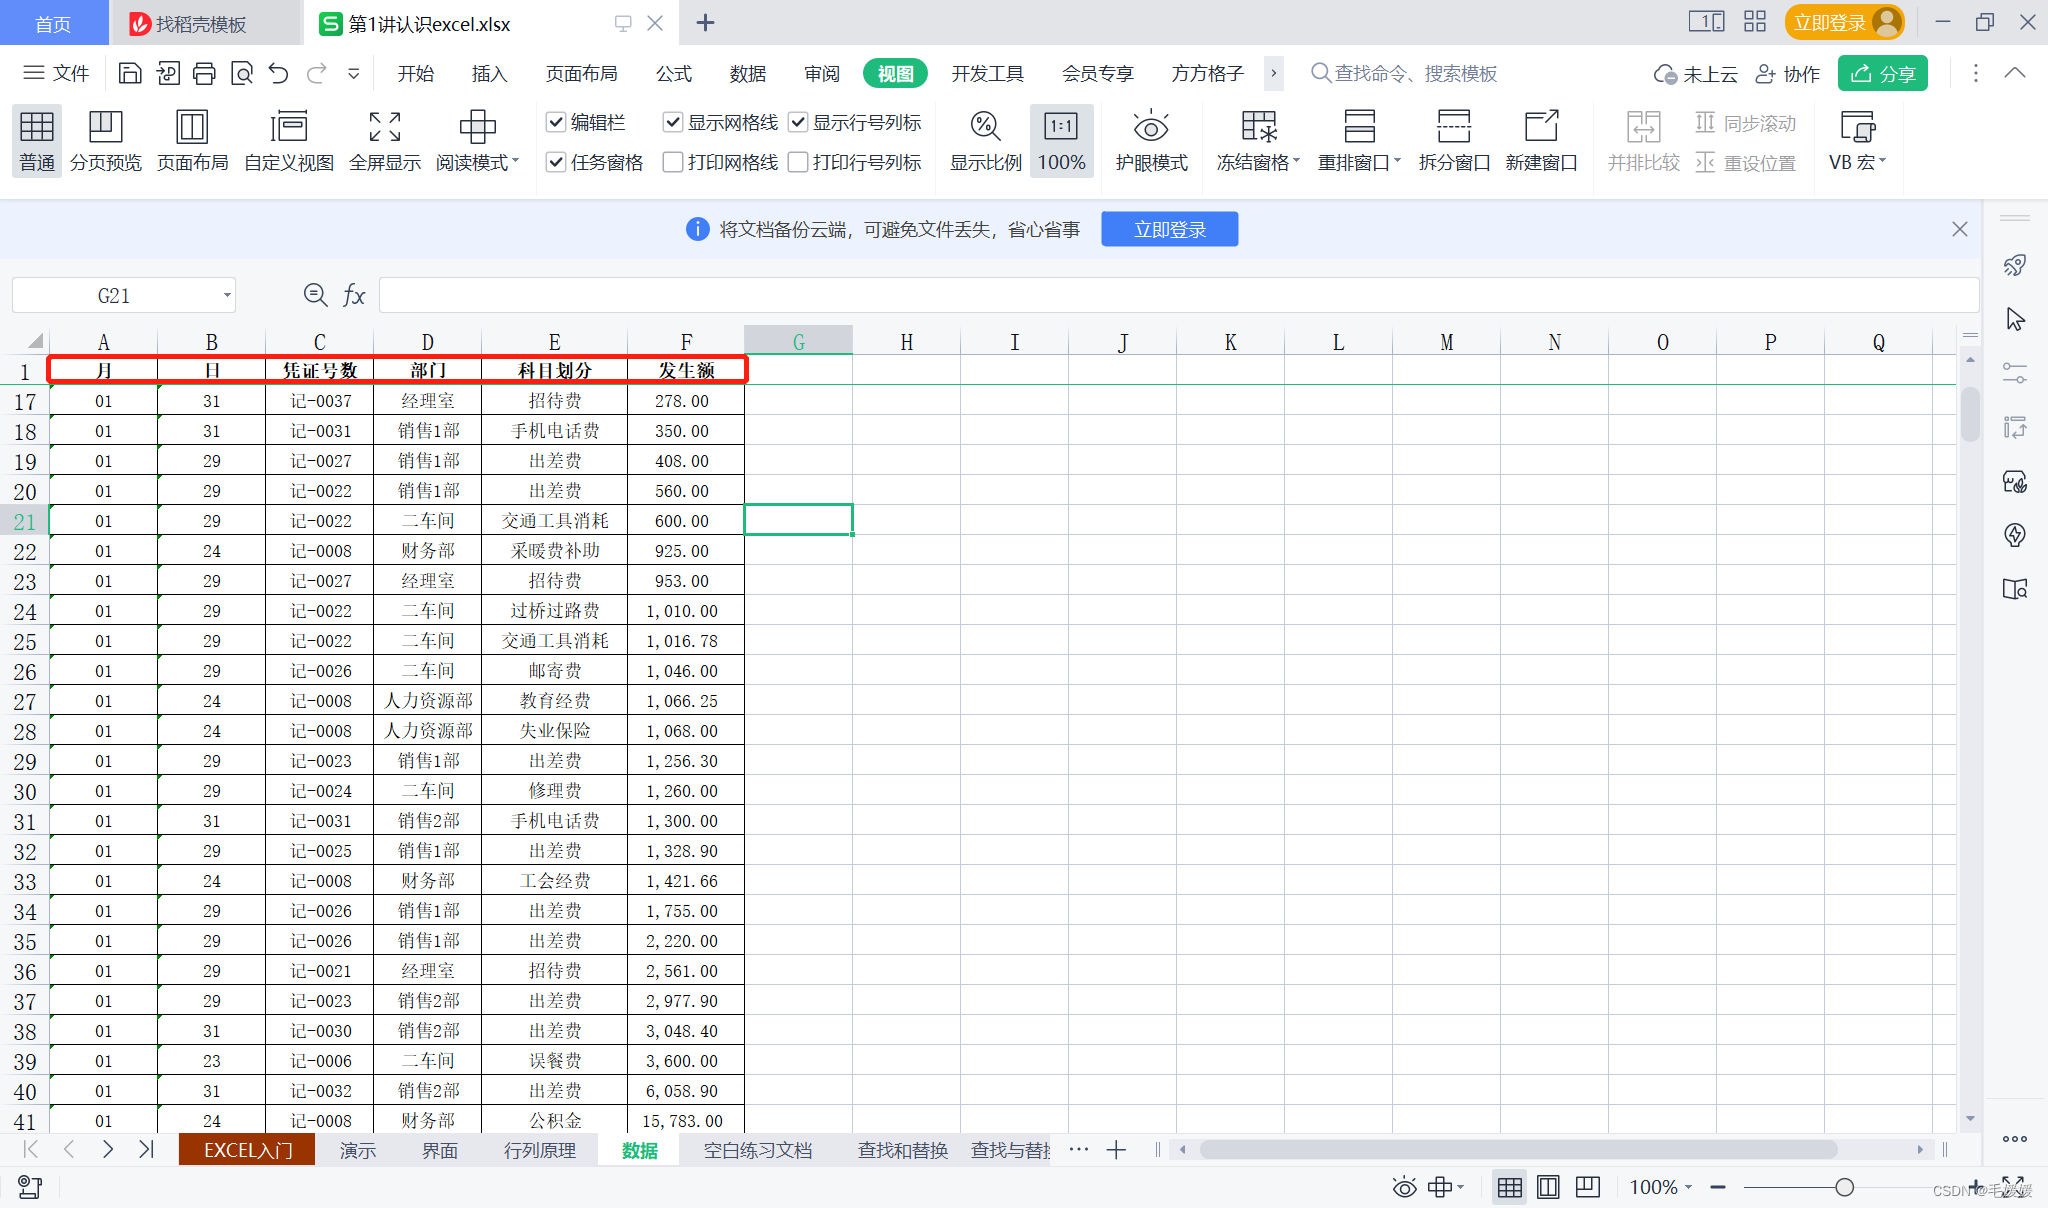The height and width of the screenshot is (1208, 2048).
Task: Collapse the ribbon with up chevron
Action: (2015, 73)
